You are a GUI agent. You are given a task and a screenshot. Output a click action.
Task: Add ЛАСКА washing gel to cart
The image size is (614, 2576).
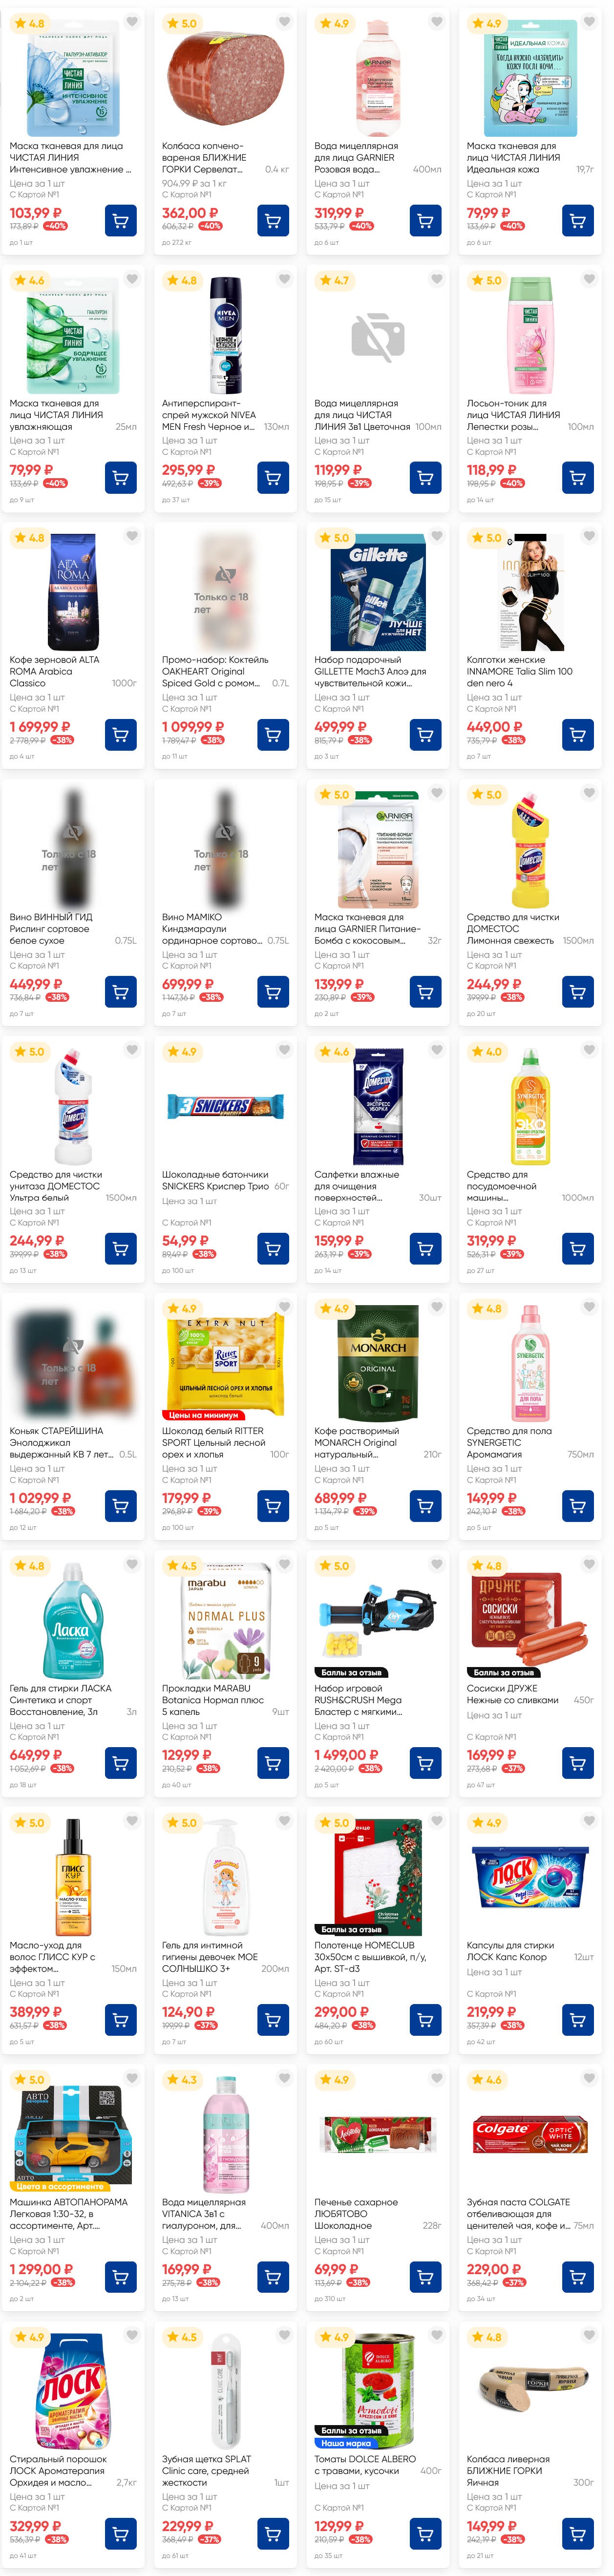click(121, 1763)
